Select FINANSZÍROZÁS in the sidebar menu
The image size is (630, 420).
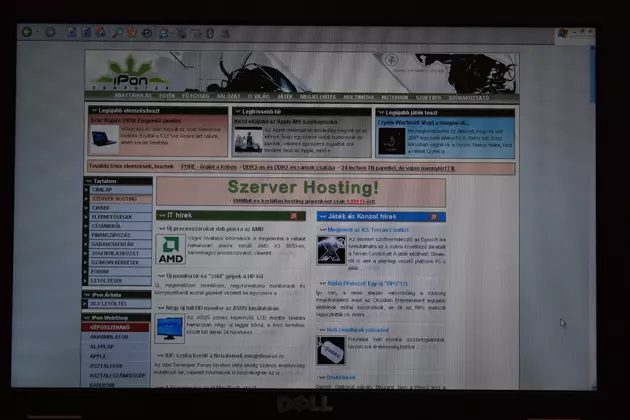coord(119,235)
